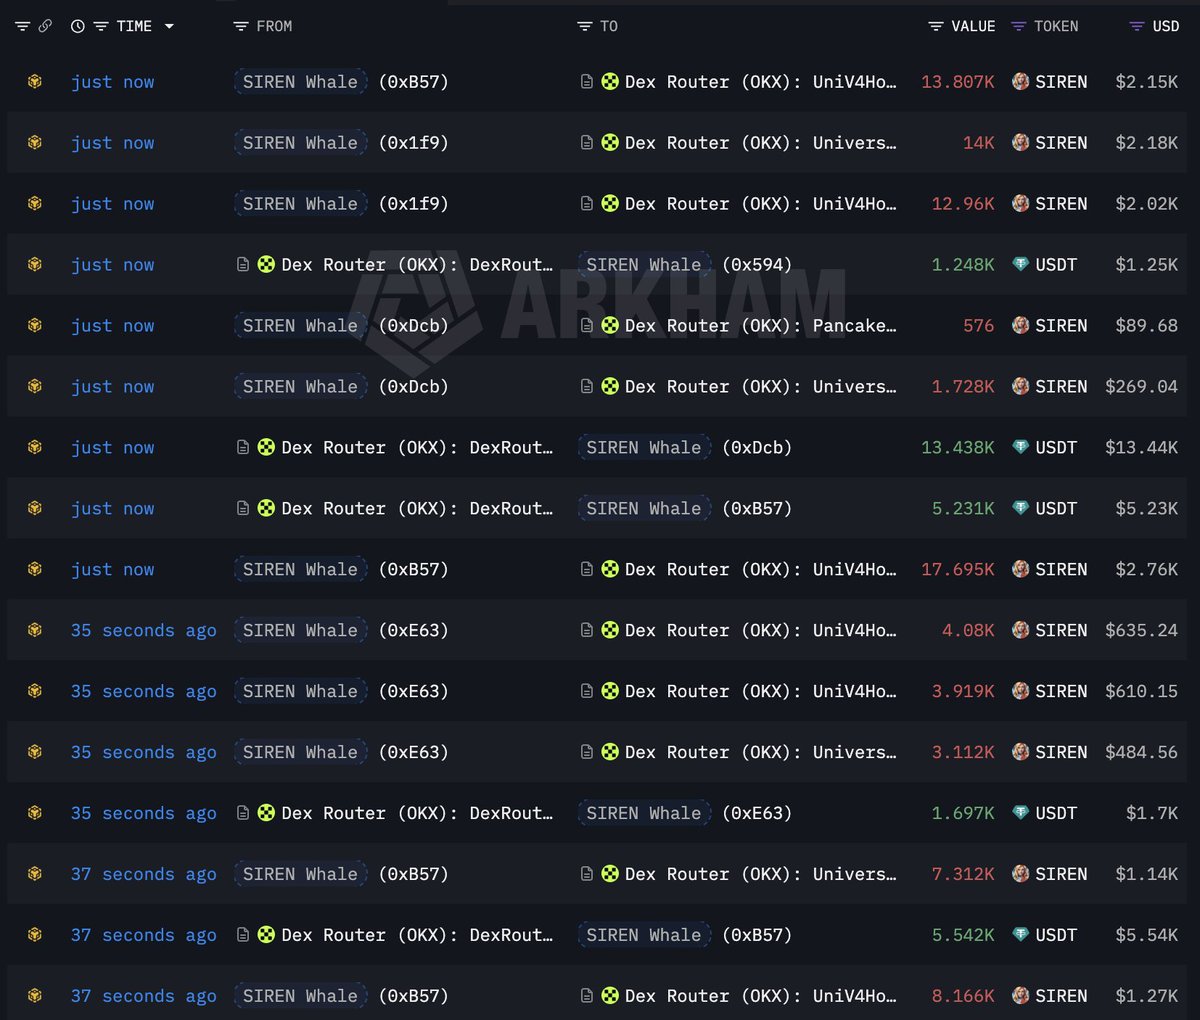1200x1020 pixels.
Task: Click contract document icon in FROM cell, $5.54K row
Action: (243, 935)
